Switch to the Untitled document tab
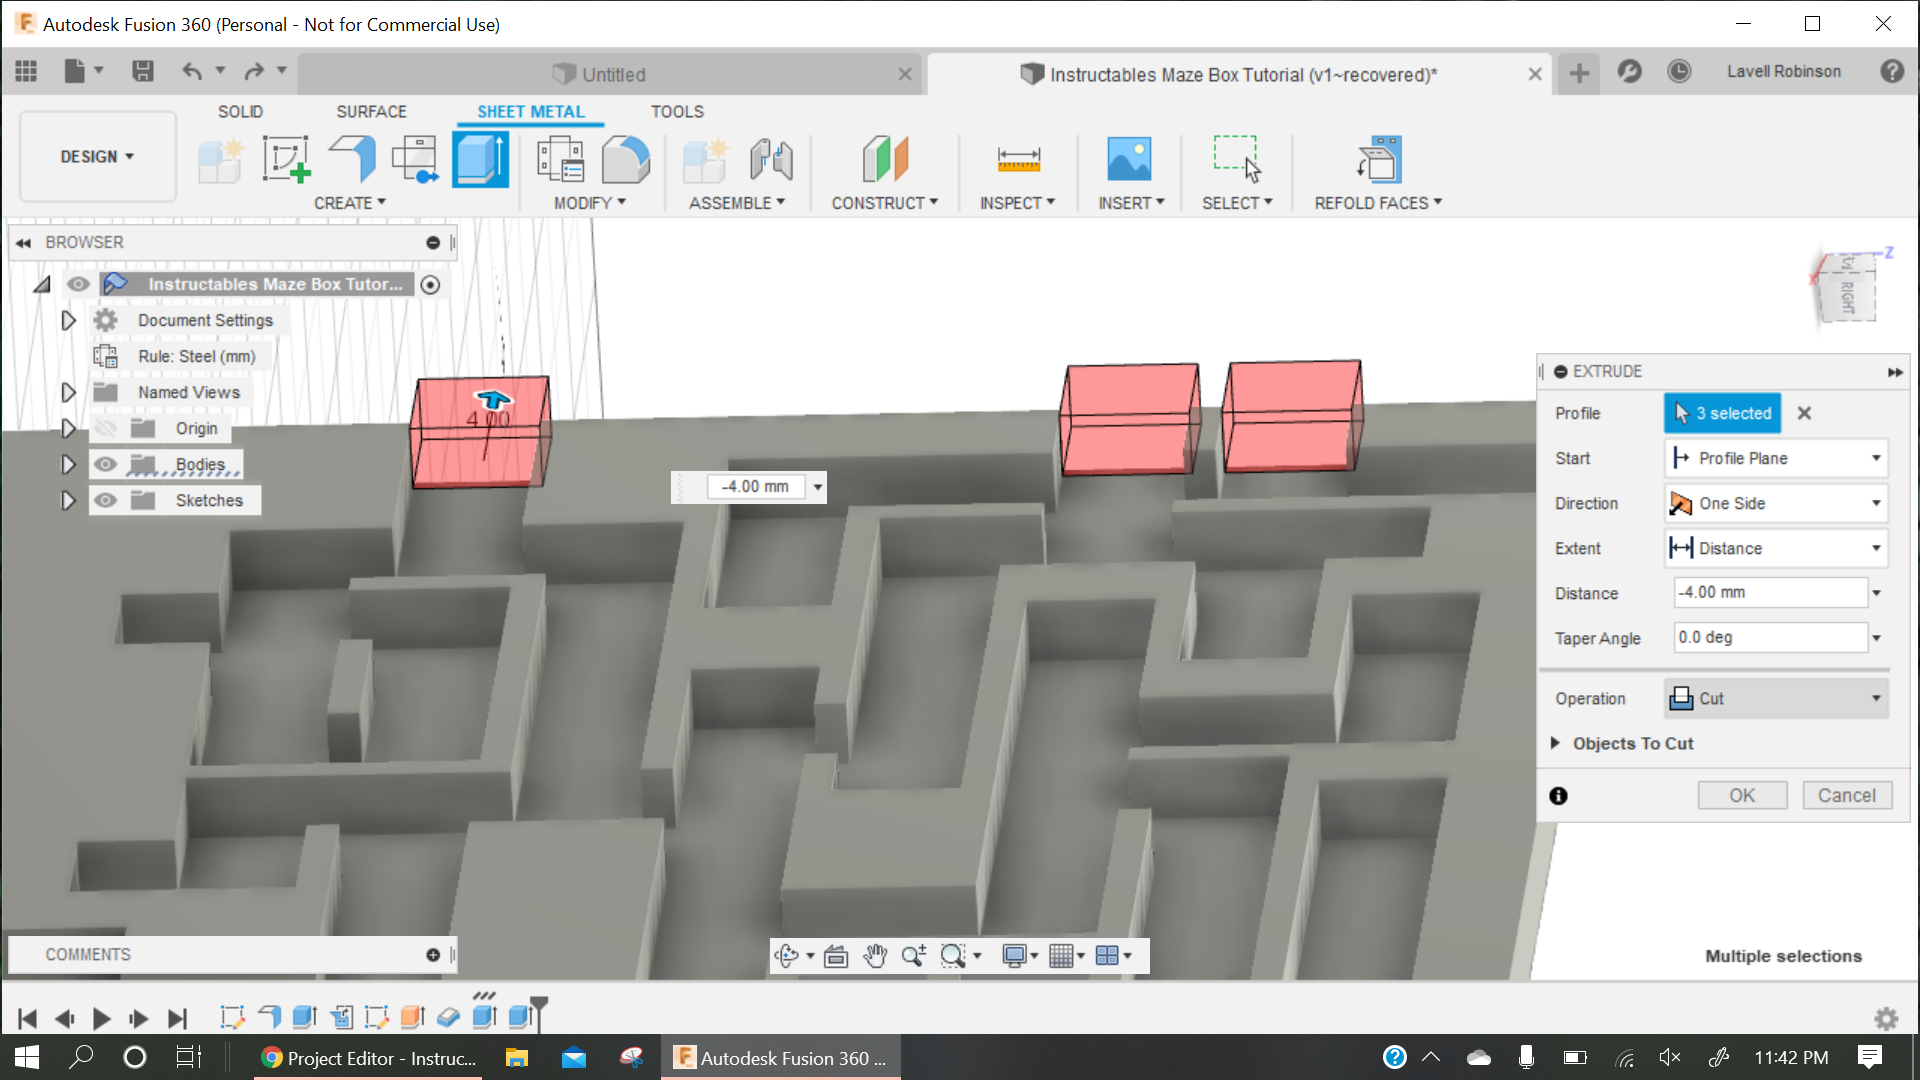1920x1080 pixels. click(612, 74)
